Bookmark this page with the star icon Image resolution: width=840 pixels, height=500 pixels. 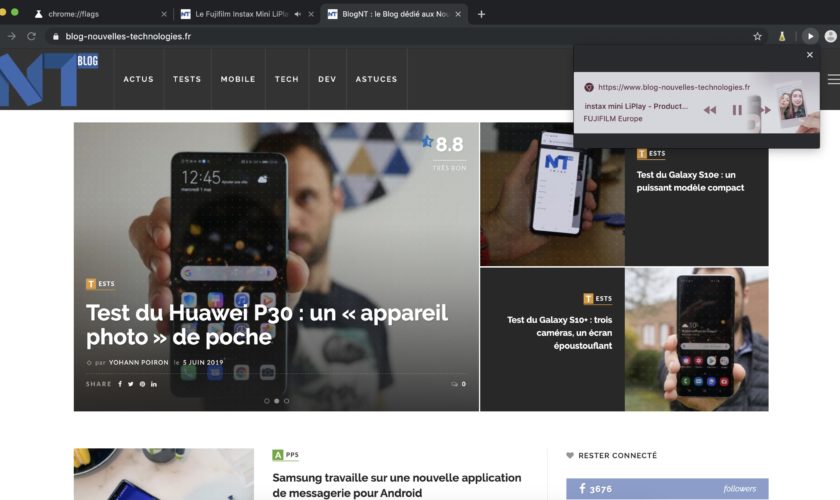pos(757,36)
